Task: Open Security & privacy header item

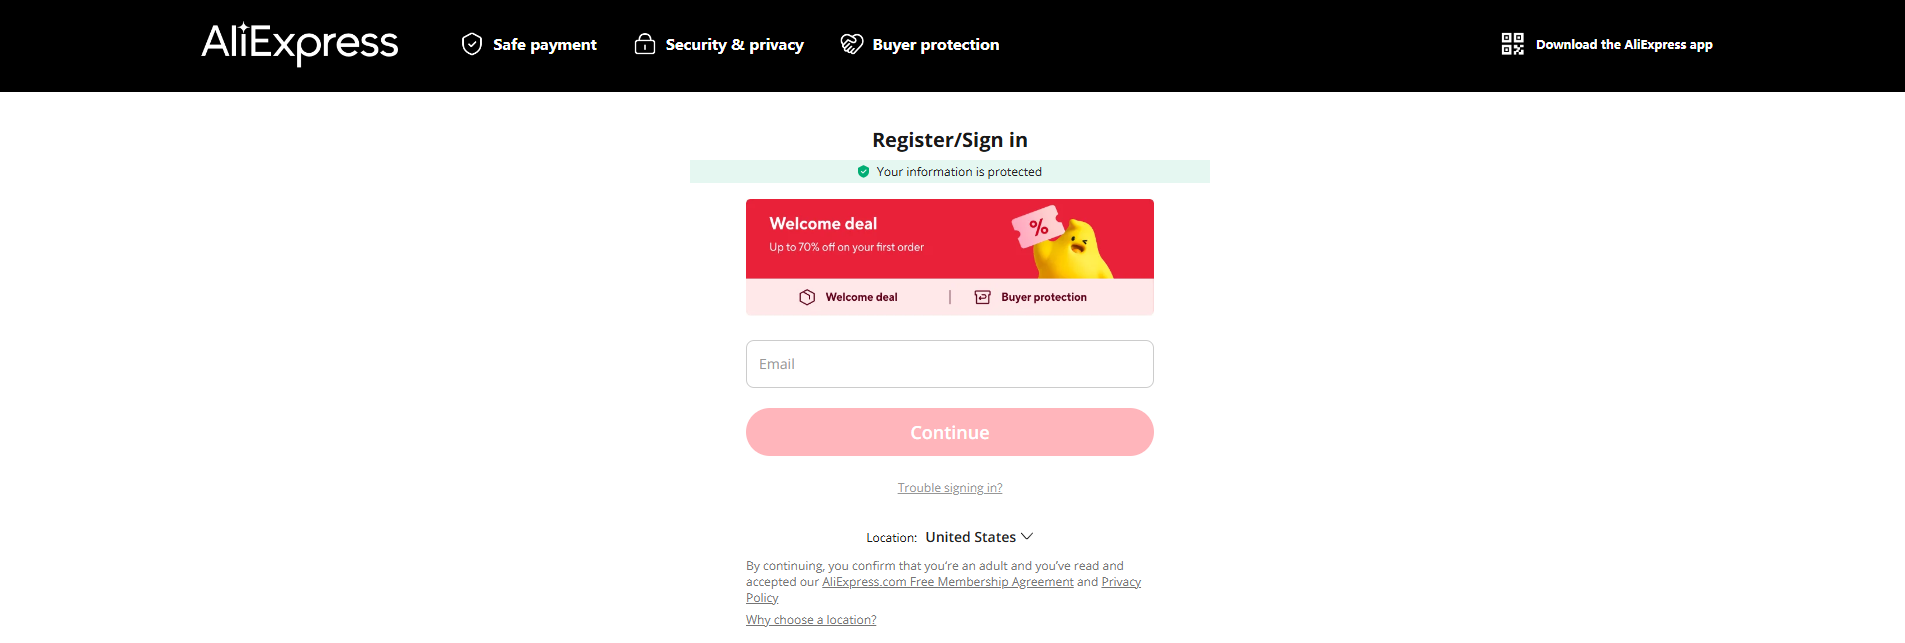Action: (719, 44)
